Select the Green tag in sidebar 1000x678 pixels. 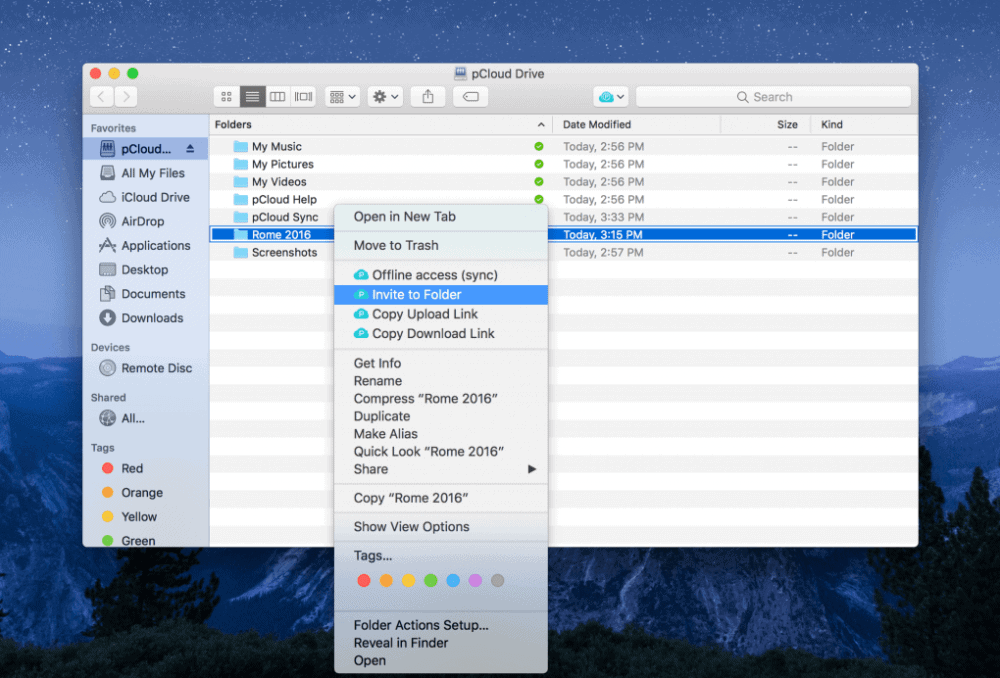145,540
